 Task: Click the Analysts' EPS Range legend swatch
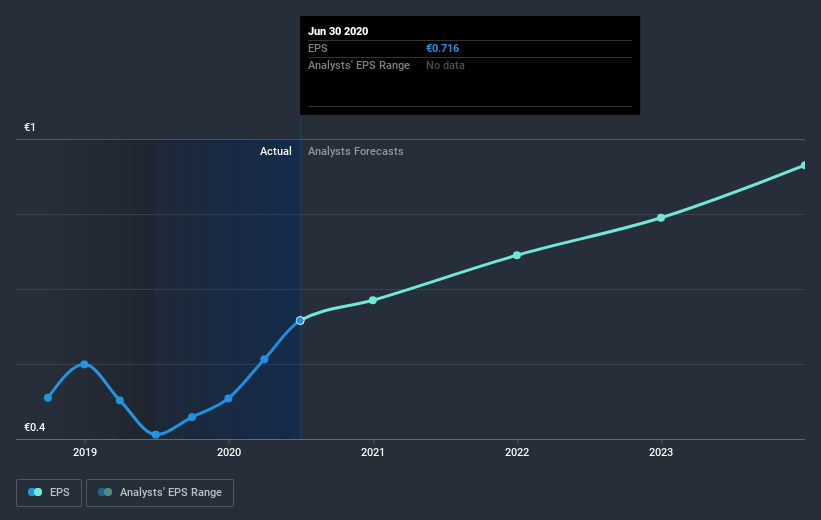click(105, 492)
